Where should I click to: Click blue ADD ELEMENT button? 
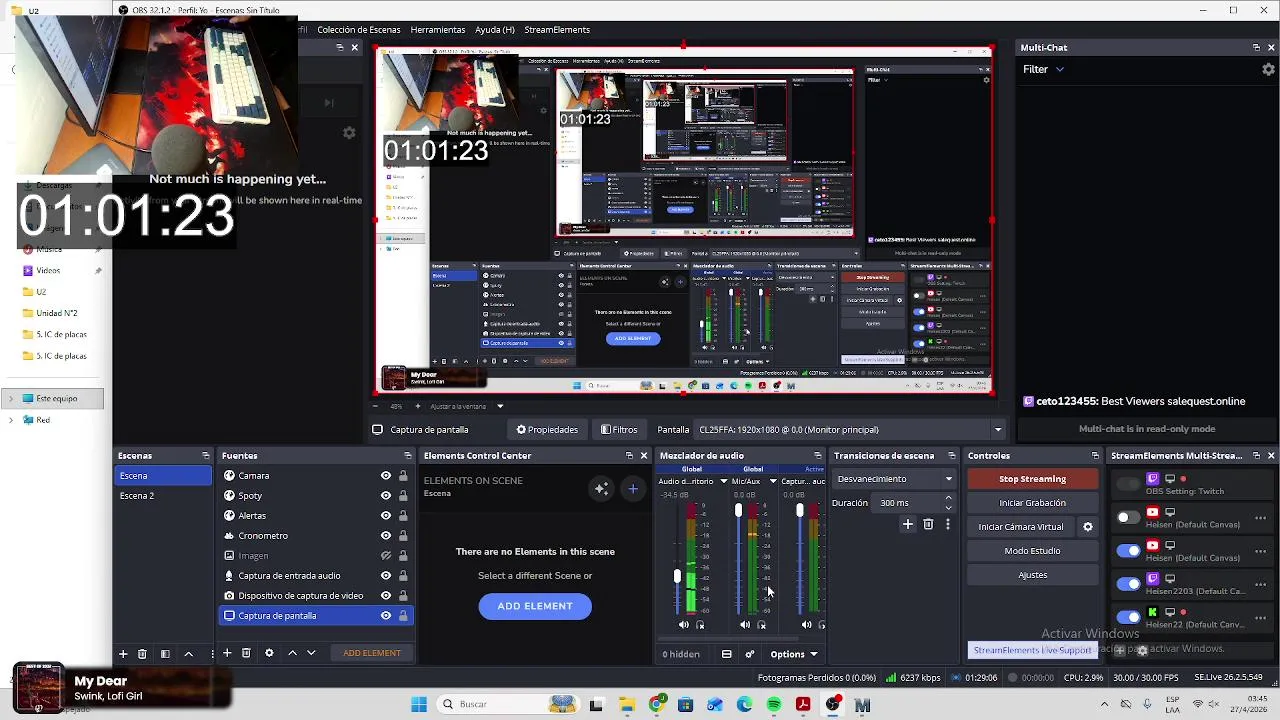point(535,606)
